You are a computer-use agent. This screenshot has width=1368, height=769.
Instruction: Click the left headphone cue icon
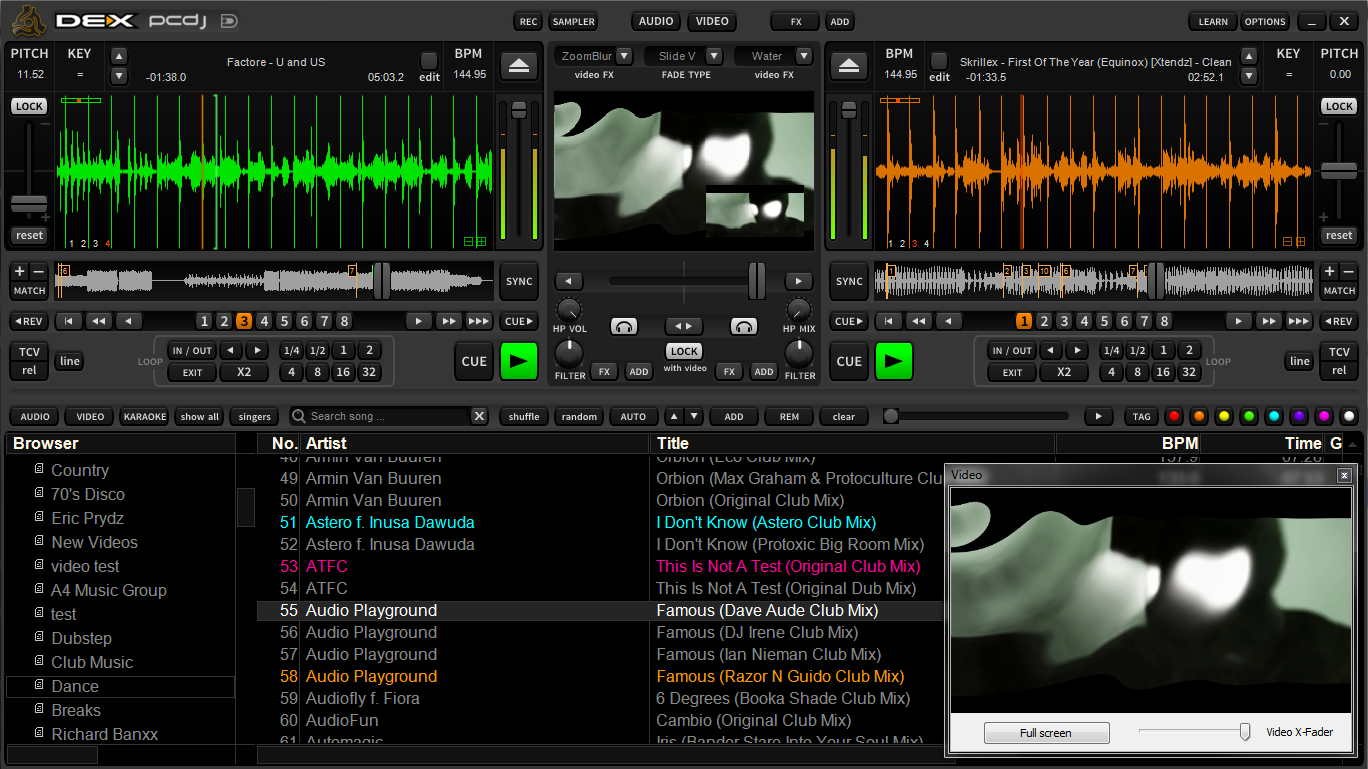[626, 326]
